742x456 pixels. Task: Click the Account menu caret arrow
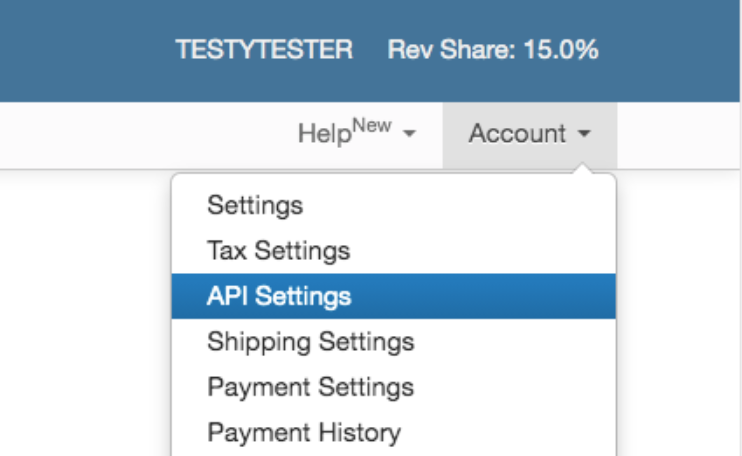[585, 134]
